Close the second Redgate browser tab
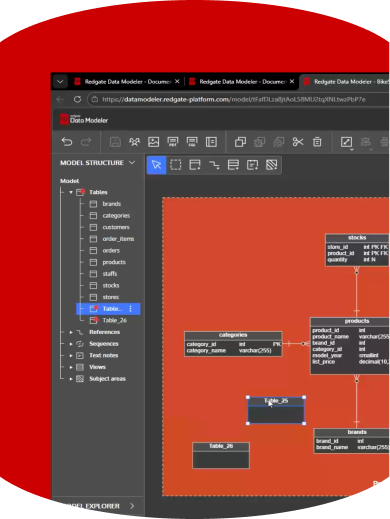The width and height of the screenshot is (390, 519). pos(292,81)
